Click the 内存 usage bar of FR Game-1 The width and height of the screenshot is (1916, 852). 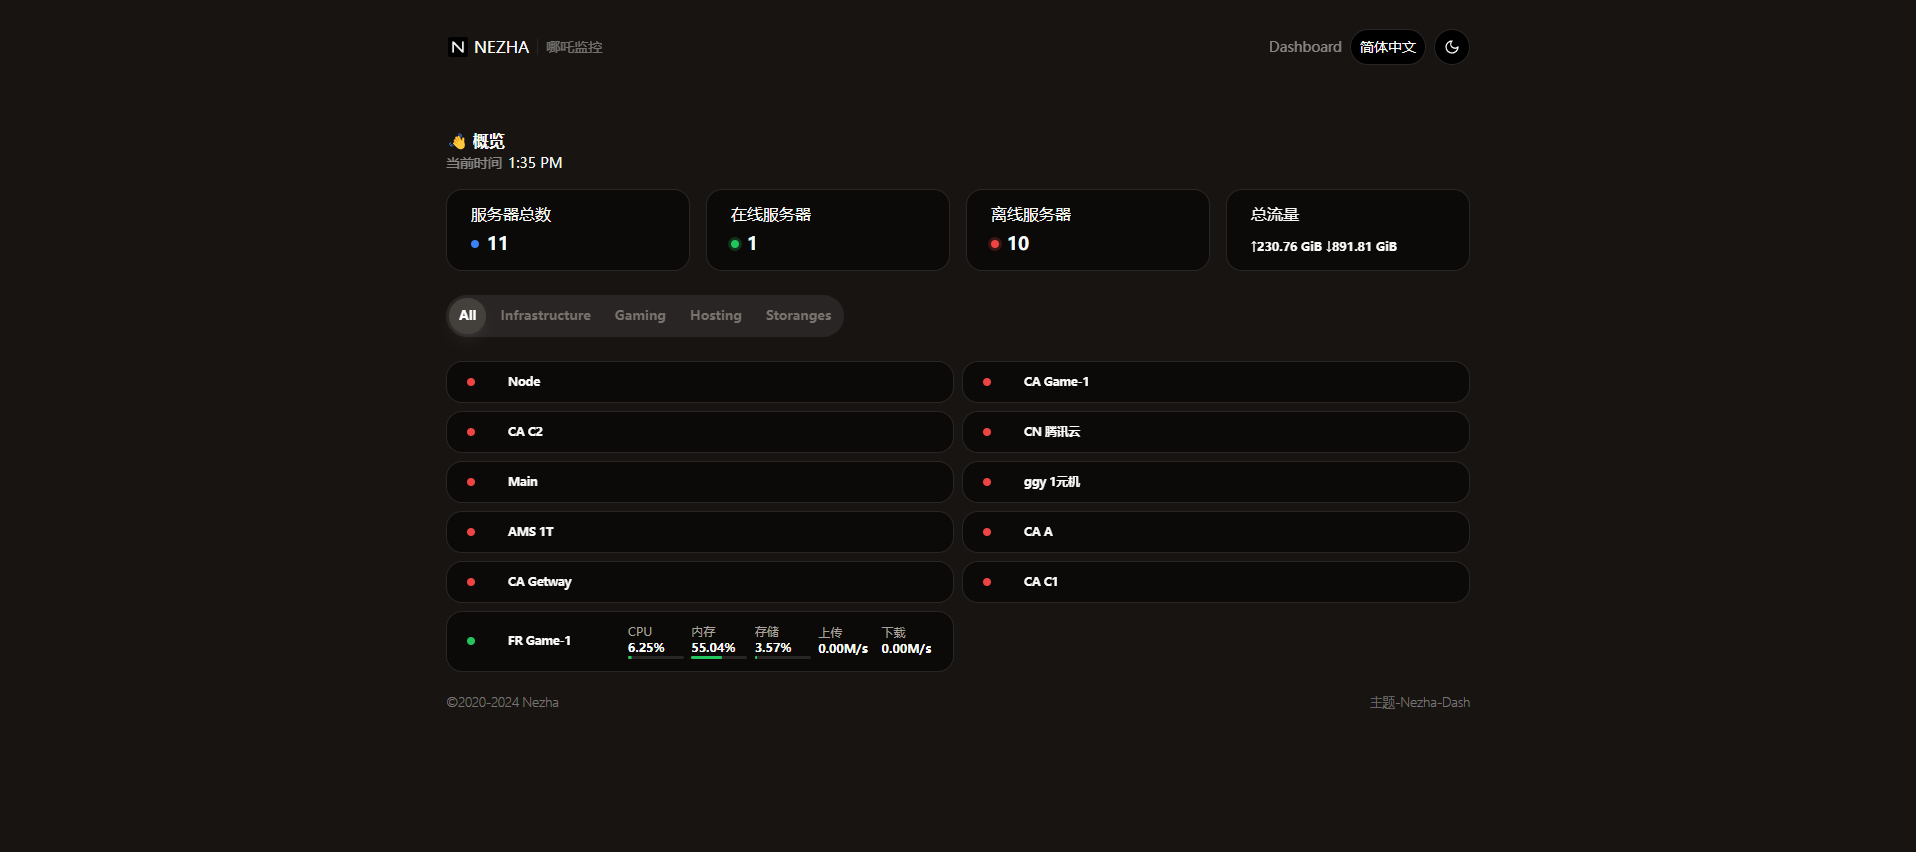tap(718, 657)
